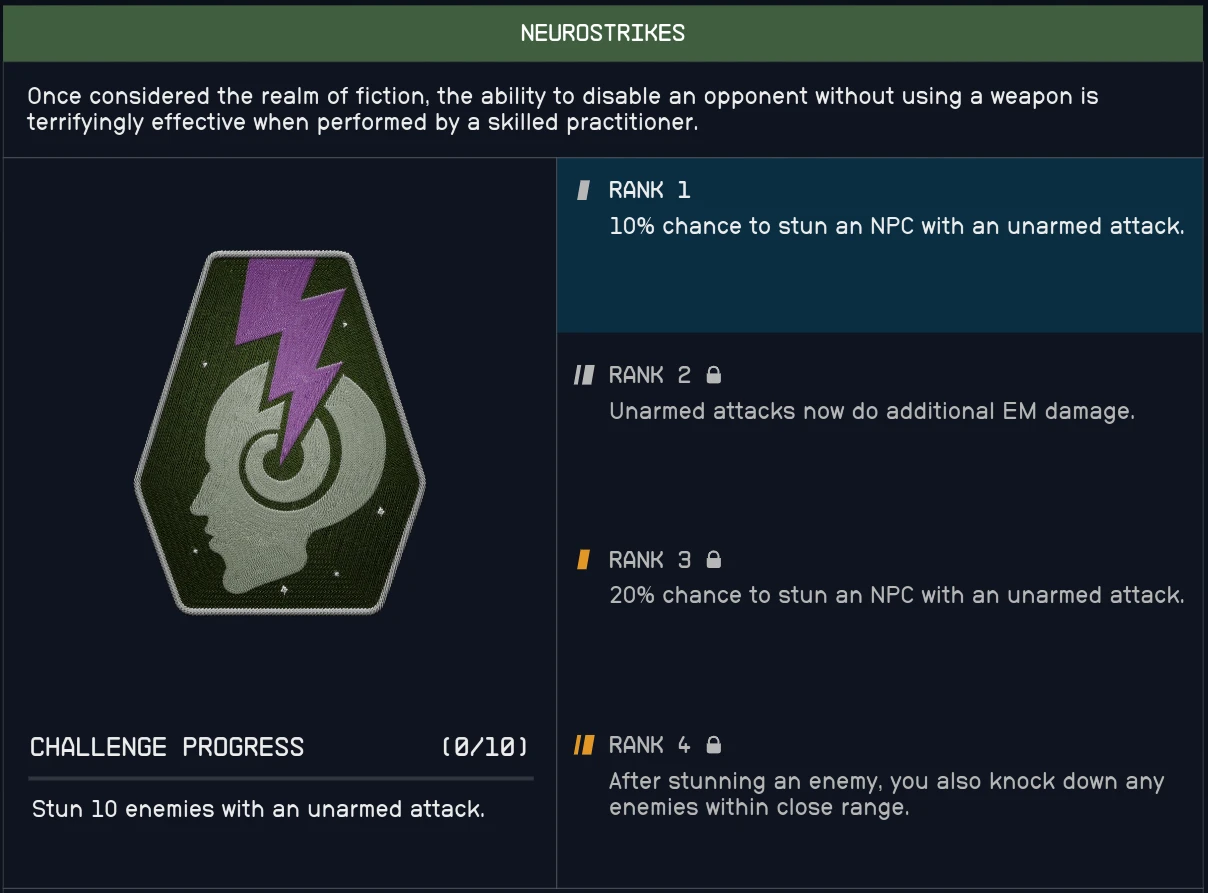Image resolution: width=1208 pixels, height=893 pixels.
Task: Click the lock icon beside Rank 3
Action: click(714, 560)
